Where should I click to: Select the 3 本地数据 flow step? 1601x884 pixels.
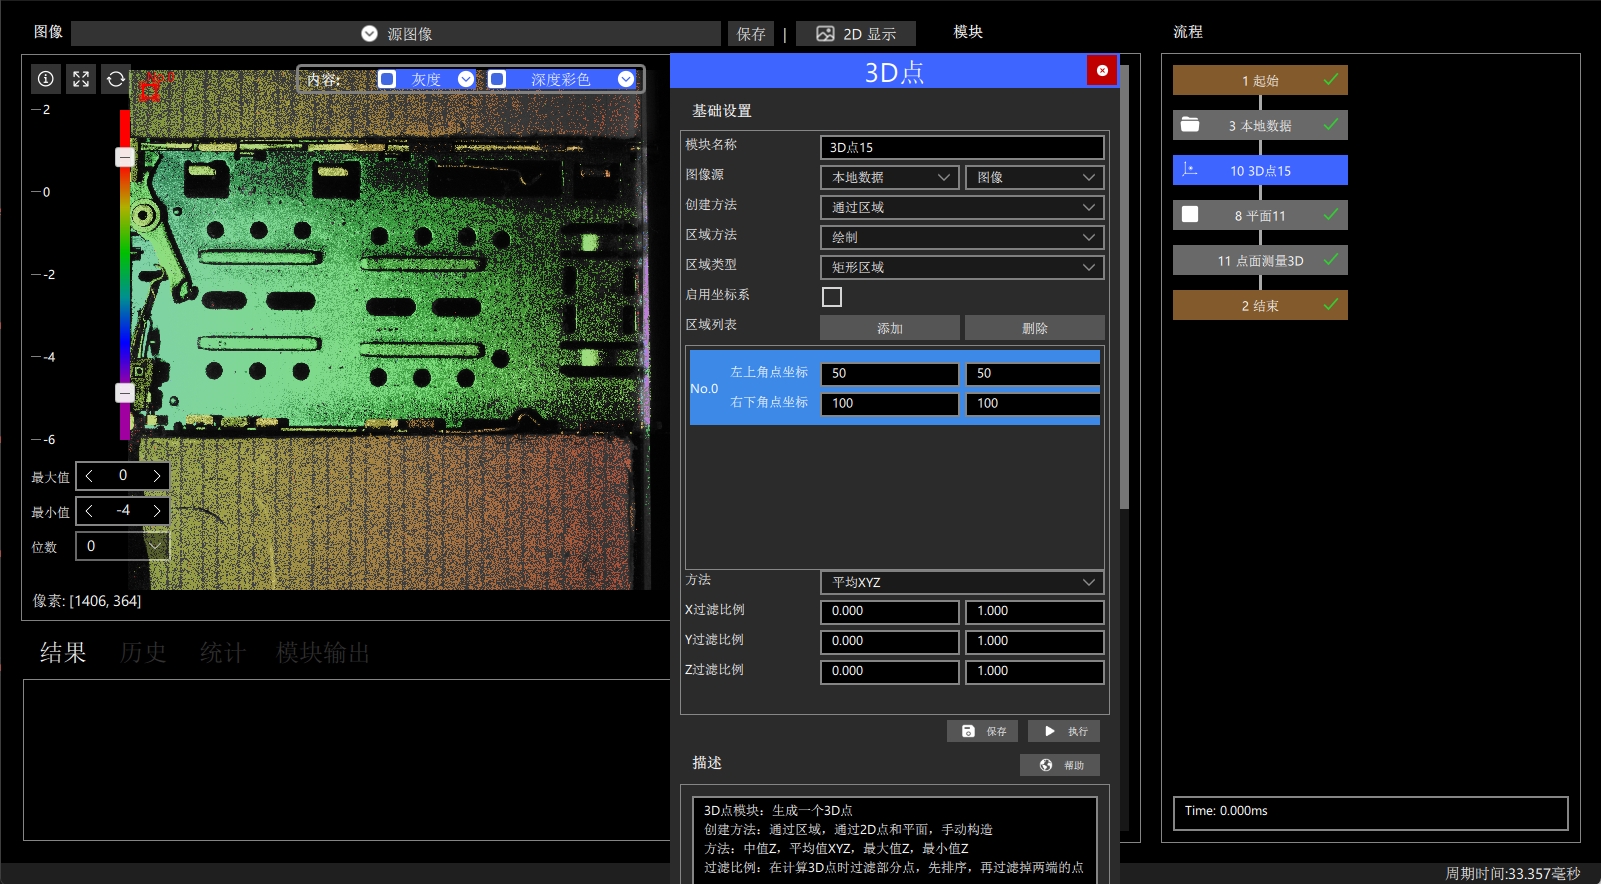(x=1260, y=125)
